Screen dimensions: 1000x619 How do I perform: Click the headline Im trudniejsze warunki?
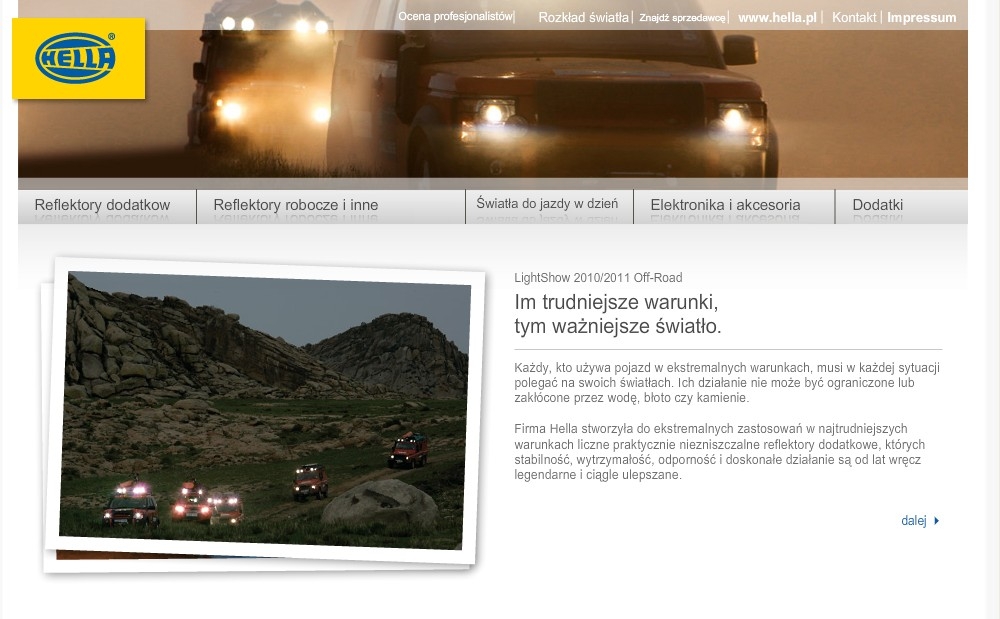(617, 314)
